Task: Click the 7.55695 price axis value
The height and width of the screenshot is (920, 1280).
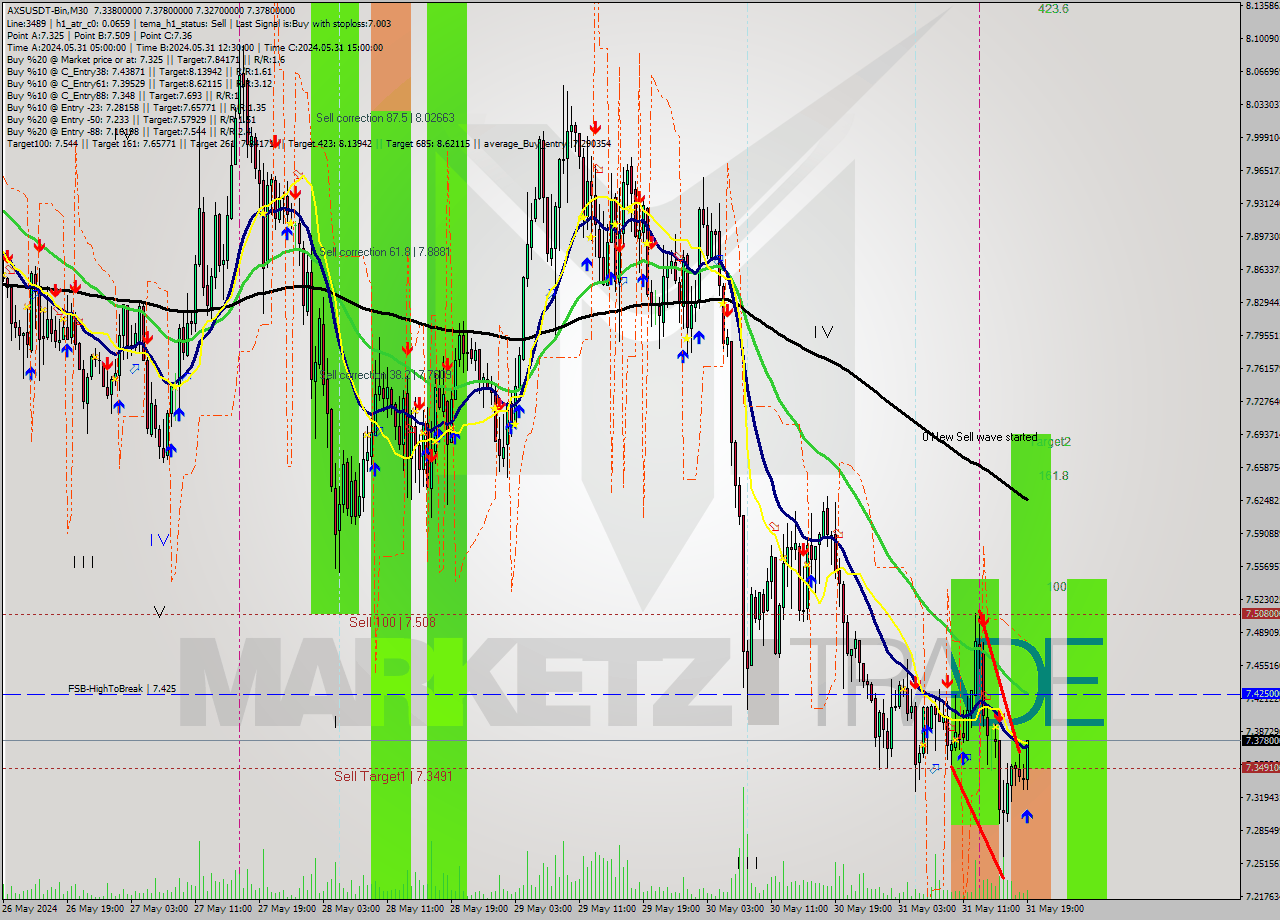Action: pos(1263,566)
